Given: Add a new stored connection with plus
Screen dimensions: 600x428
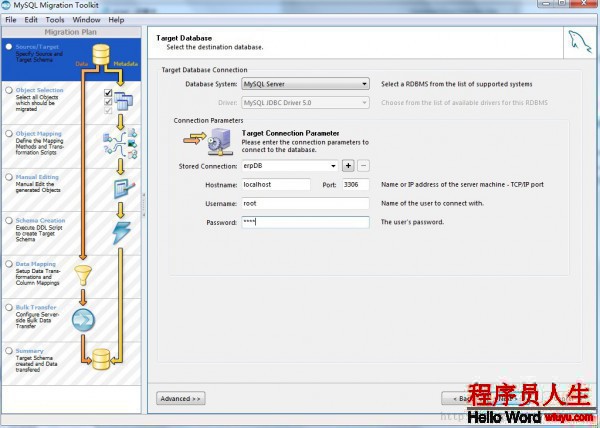Looking at the screenshot, I should (348, 166).
